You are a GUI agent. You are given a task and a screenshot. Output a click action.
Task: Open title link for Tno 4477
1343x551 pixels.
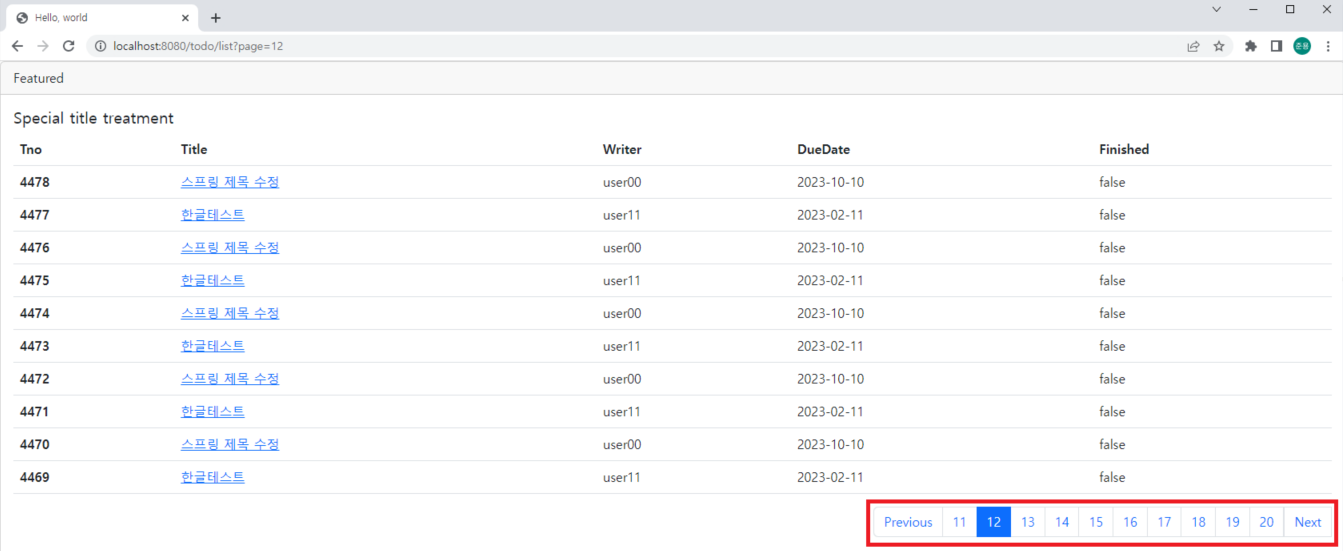pos(213,215)
